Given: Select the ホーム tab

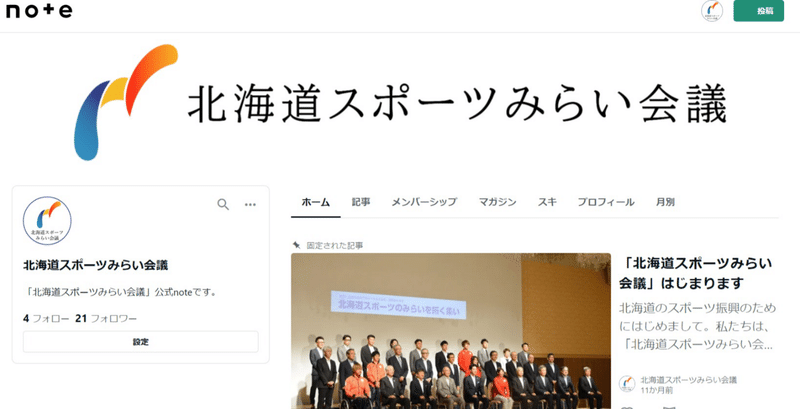Looking at the screenshot, I should 315,202.
